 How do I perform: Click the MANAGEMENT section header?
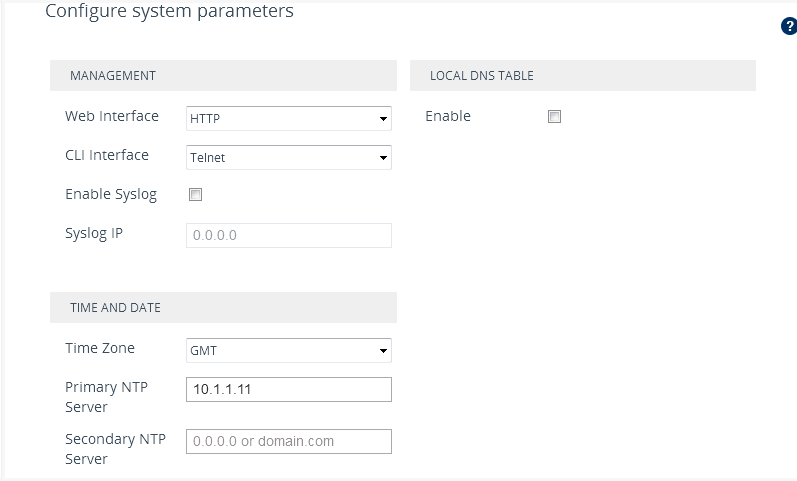(x=112, y=76)
